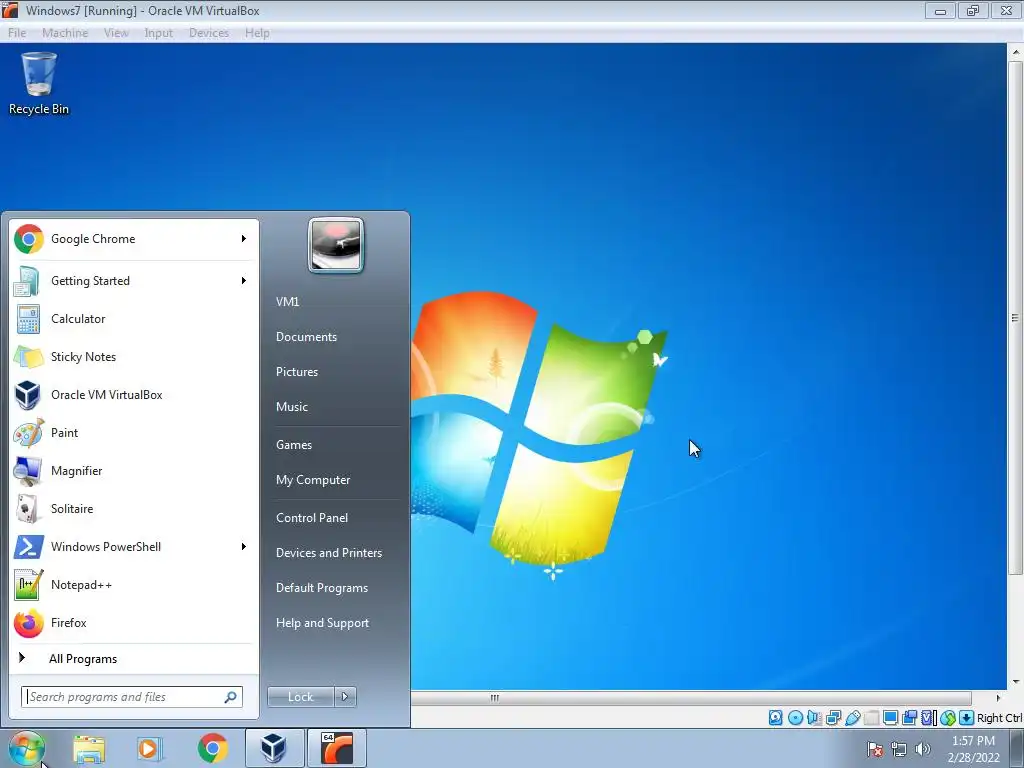Image resolution: width=1024 pixels, height=768 pixels.
Task: Open the Input menu
Action: [159, 33]
